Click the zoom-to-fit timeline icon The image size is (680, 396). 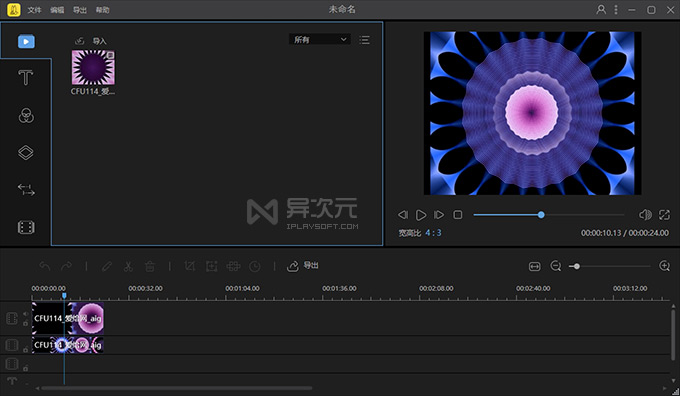coord(535,266)
